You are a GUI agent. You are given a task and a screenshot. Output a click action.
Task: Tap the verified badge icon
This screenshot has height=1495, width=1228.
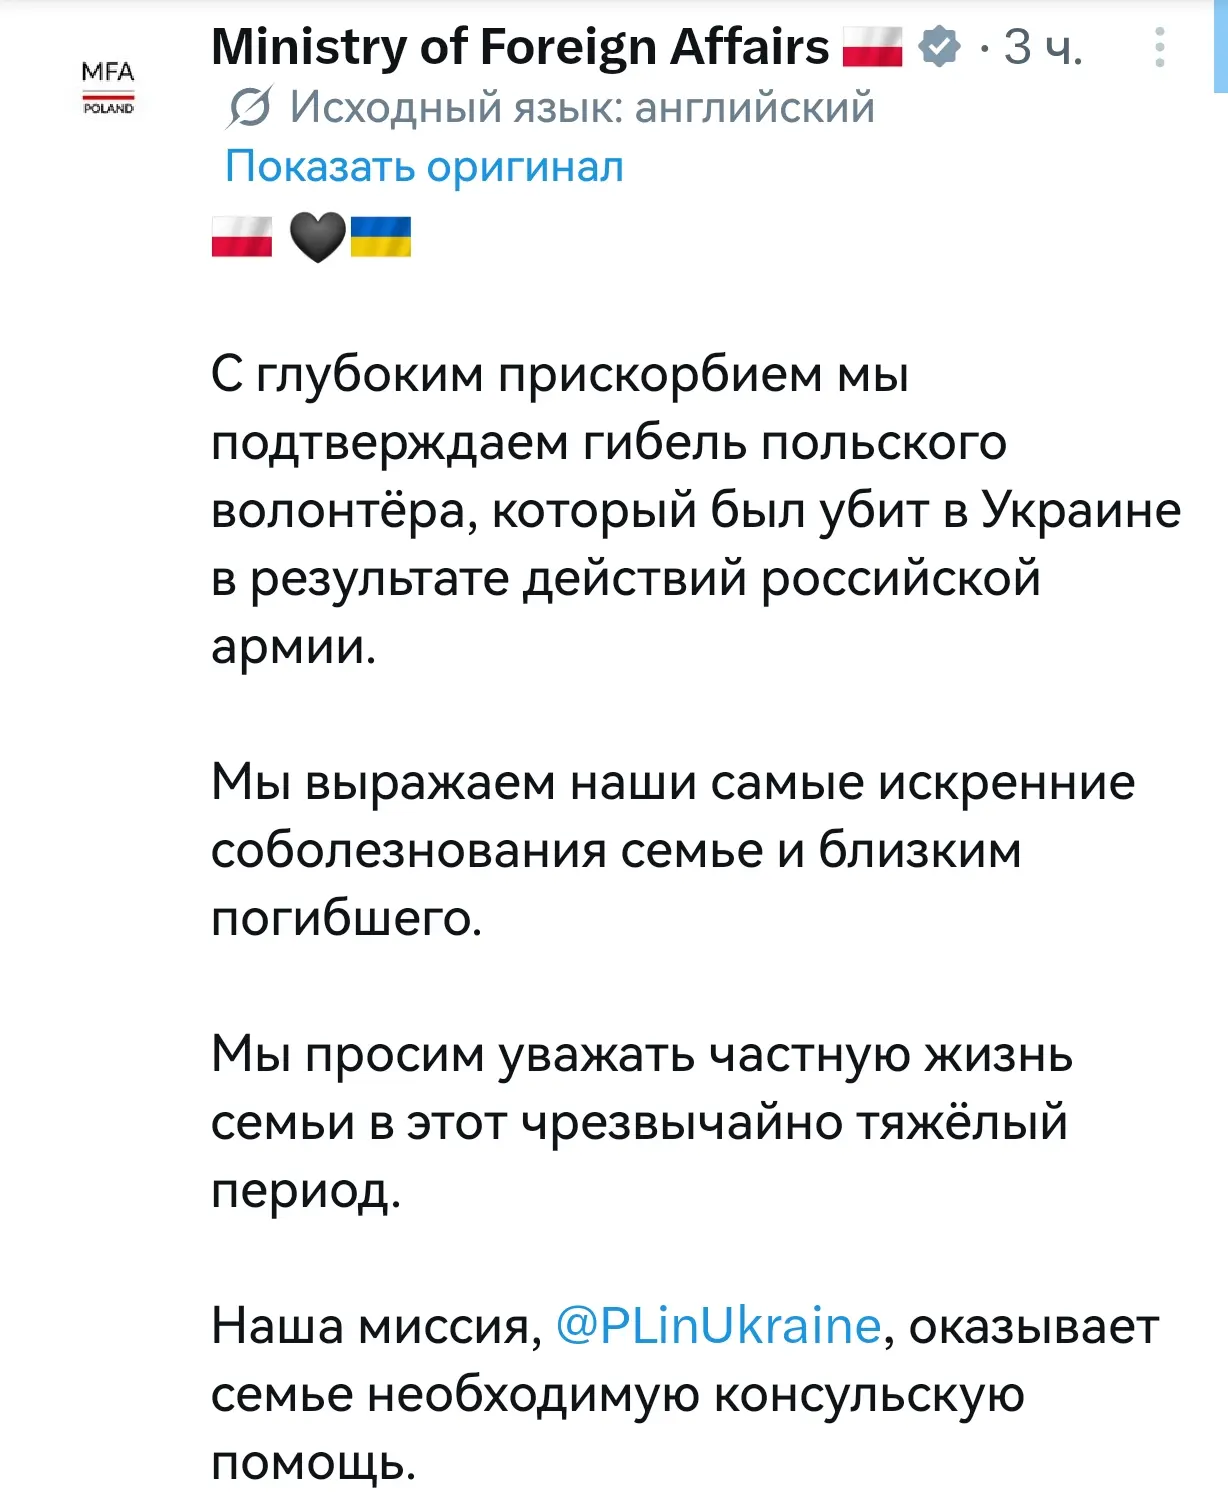[938, 47]
